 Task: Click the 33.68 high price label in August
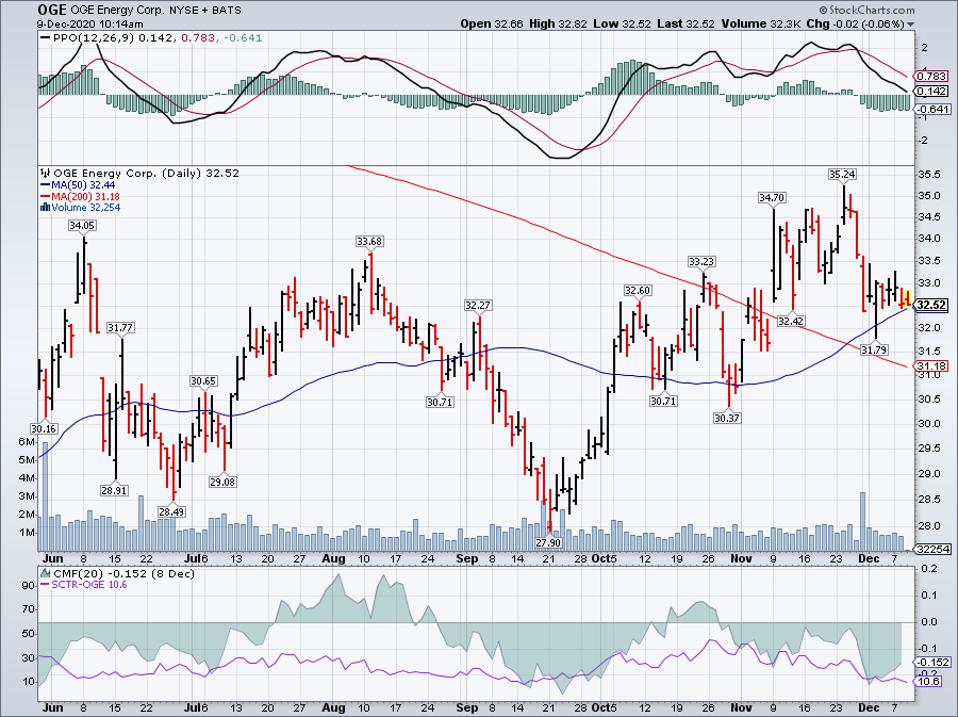click(370, 242)
